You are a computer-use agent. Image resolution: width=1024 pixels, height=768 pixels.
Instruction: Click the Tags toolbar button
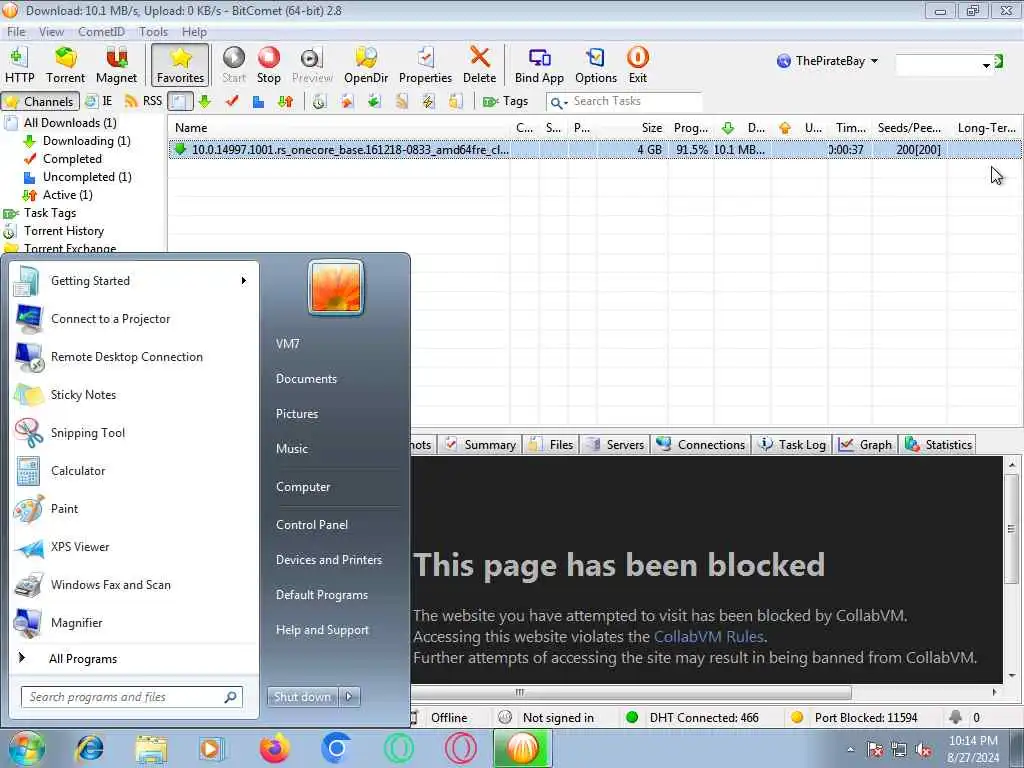(505, 101)
